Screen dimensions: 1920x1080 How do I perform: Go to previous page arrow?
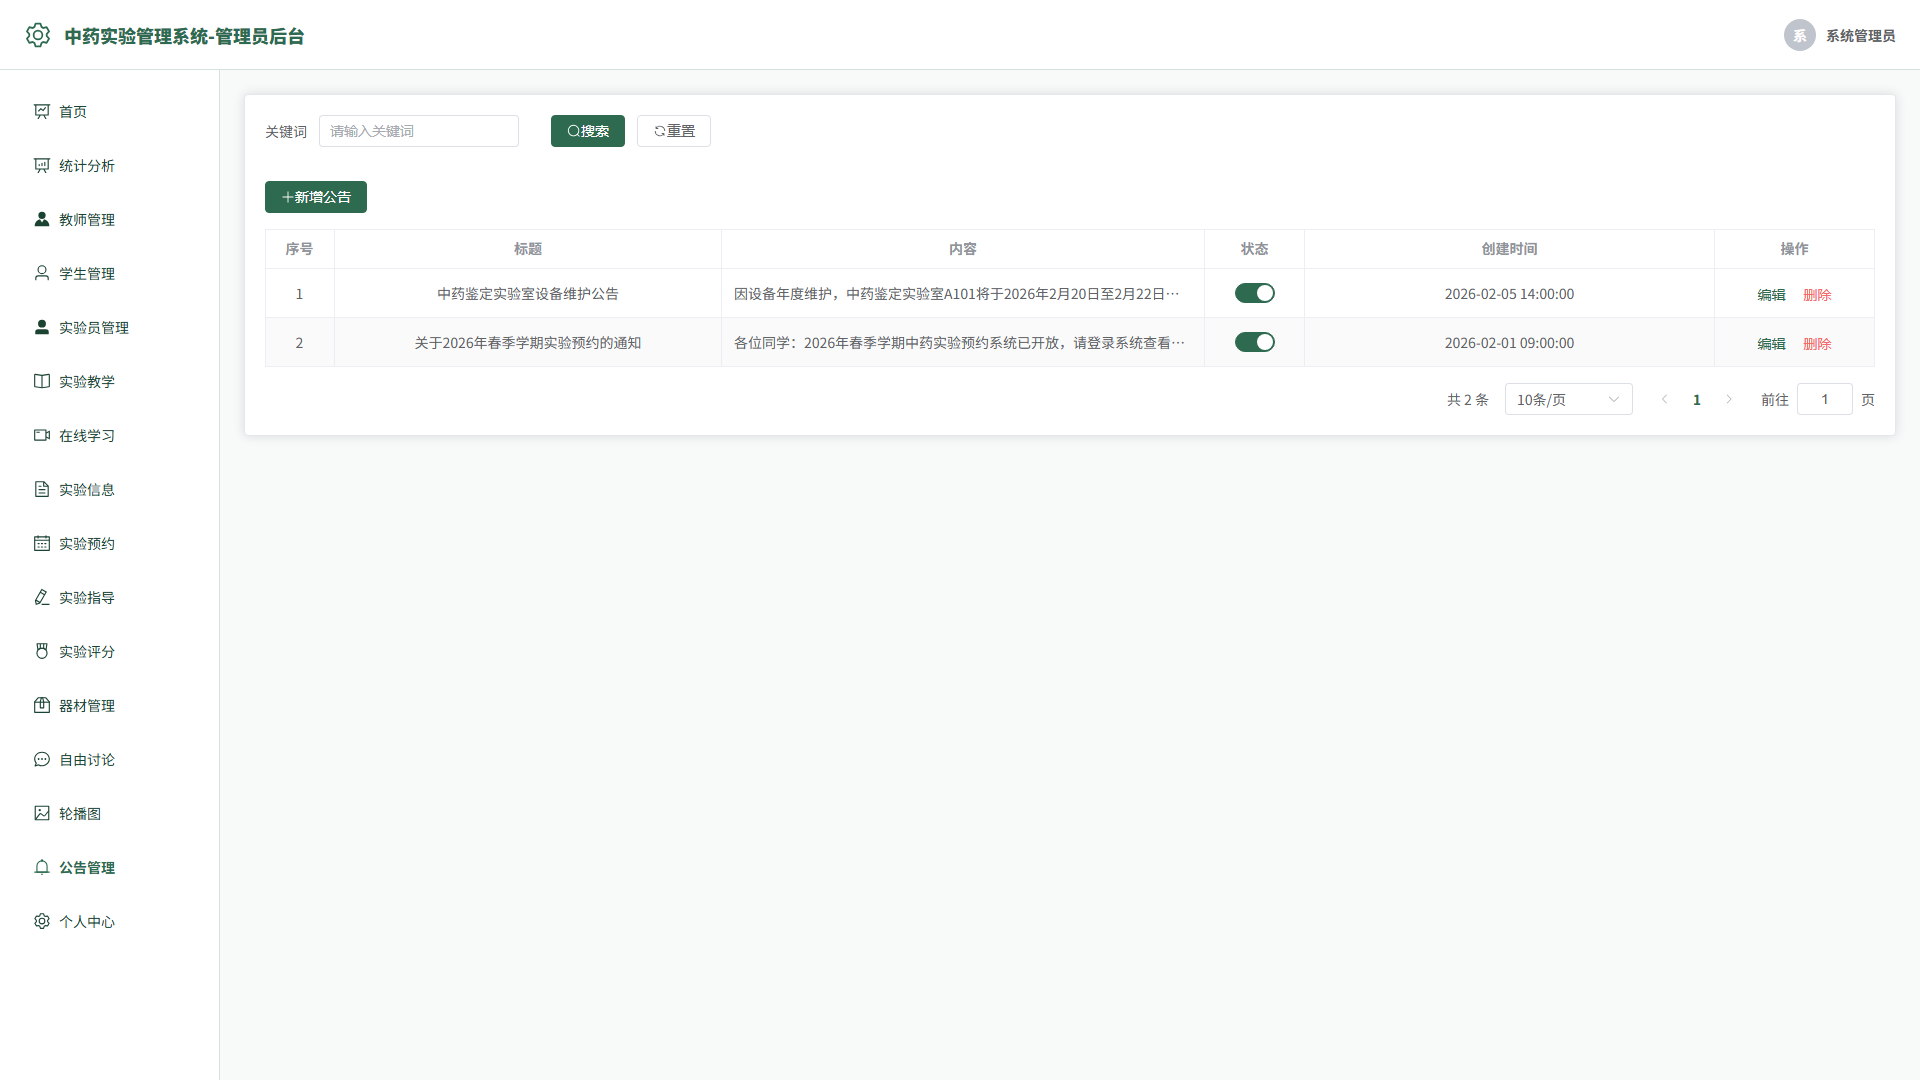(1664, 399)
